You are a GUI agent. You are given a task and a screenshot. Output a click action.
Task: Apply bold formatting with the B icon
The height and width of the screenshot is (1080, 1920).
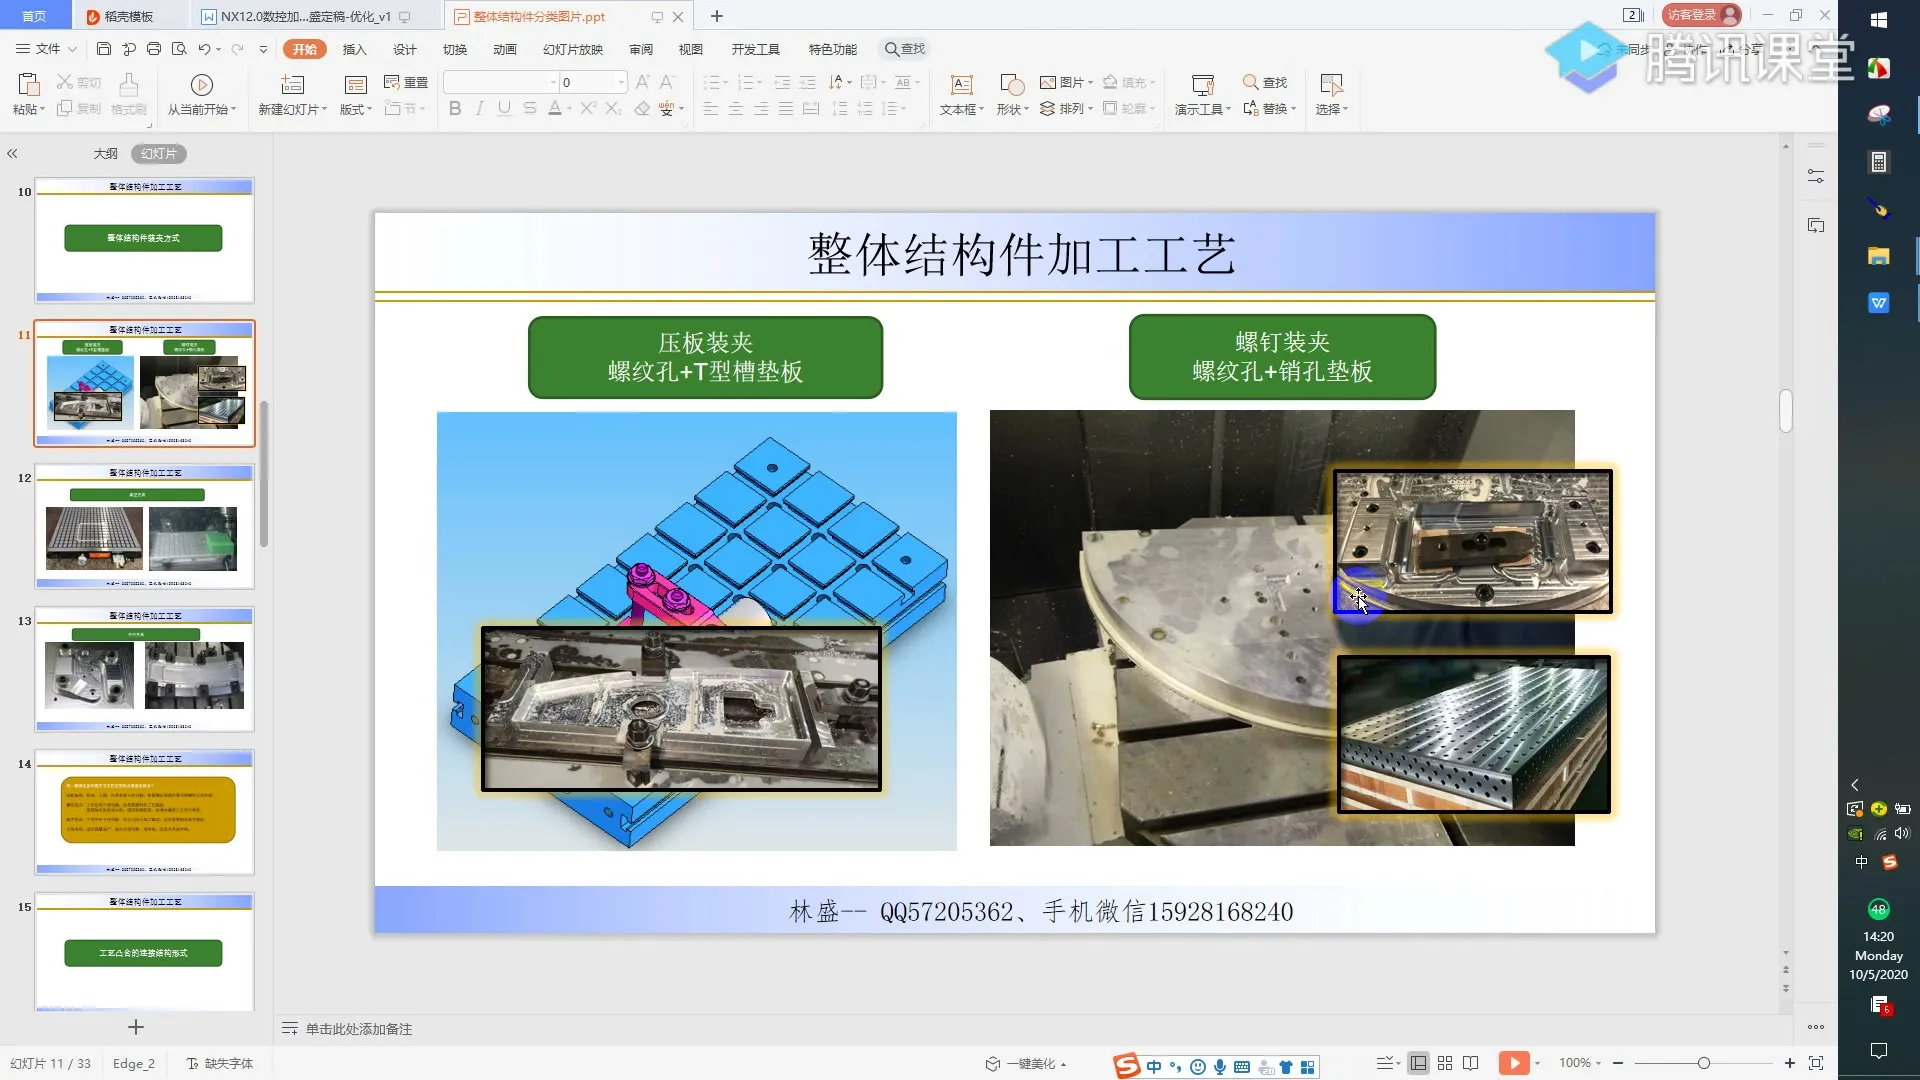point(455,109)
